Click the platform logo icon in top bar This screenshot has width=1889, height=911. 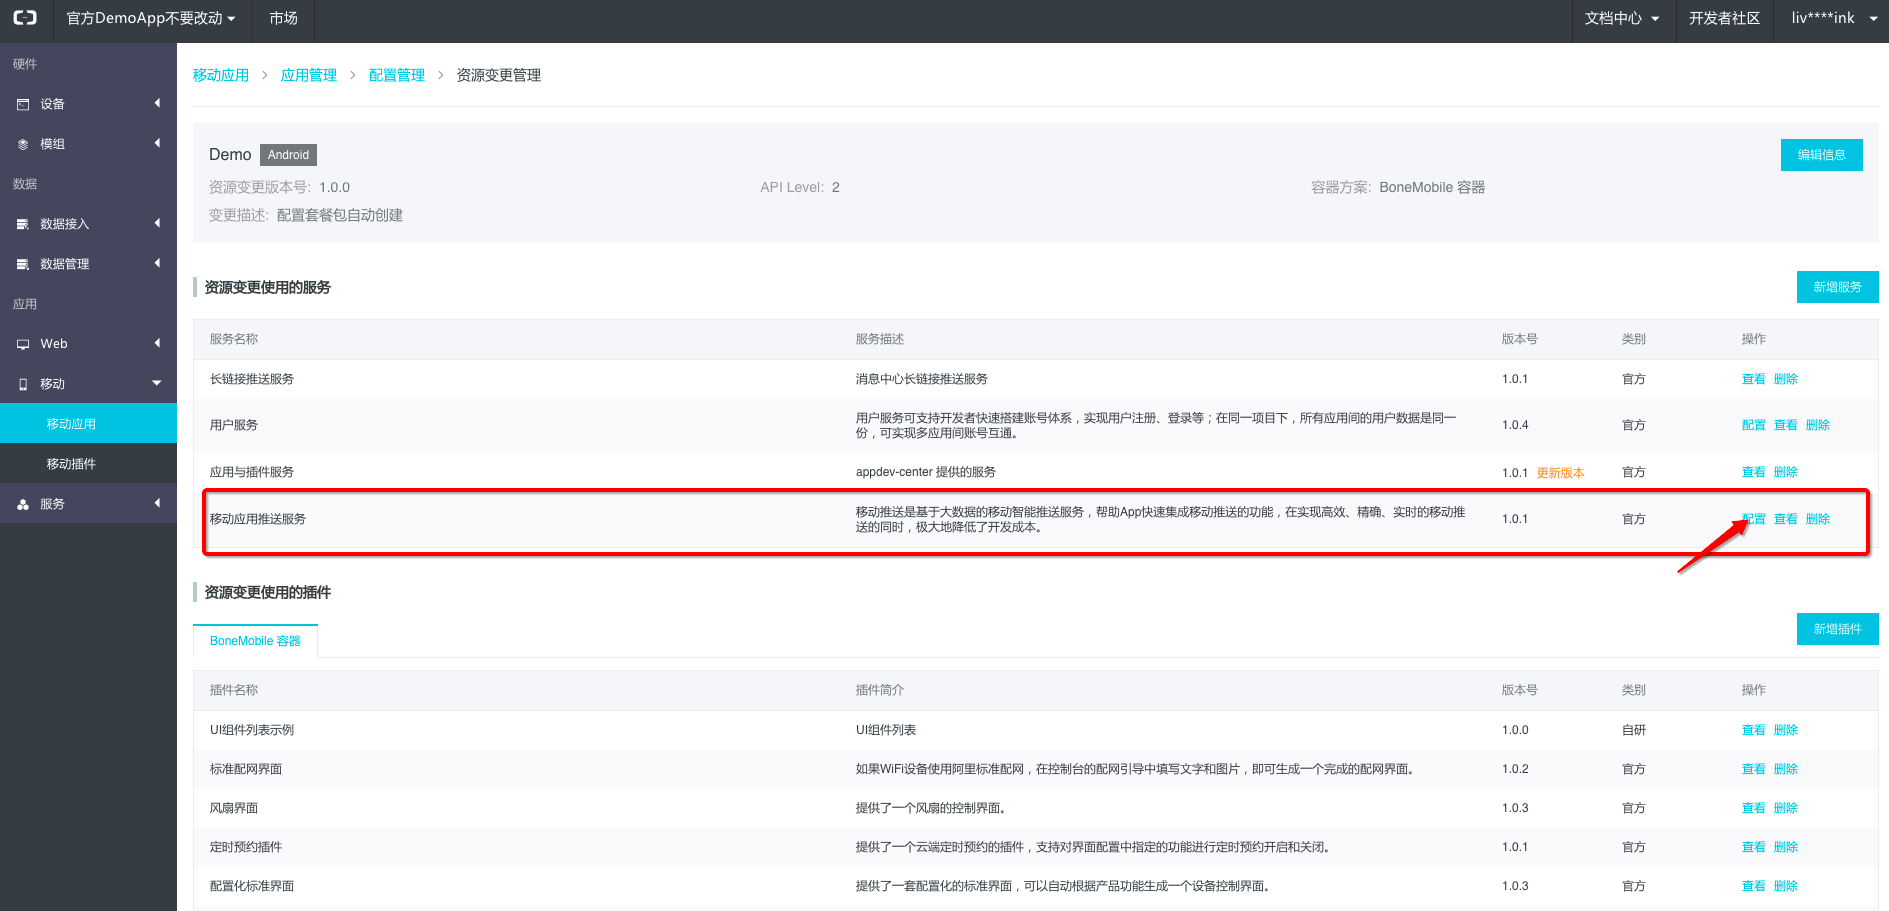click(25, 18)
